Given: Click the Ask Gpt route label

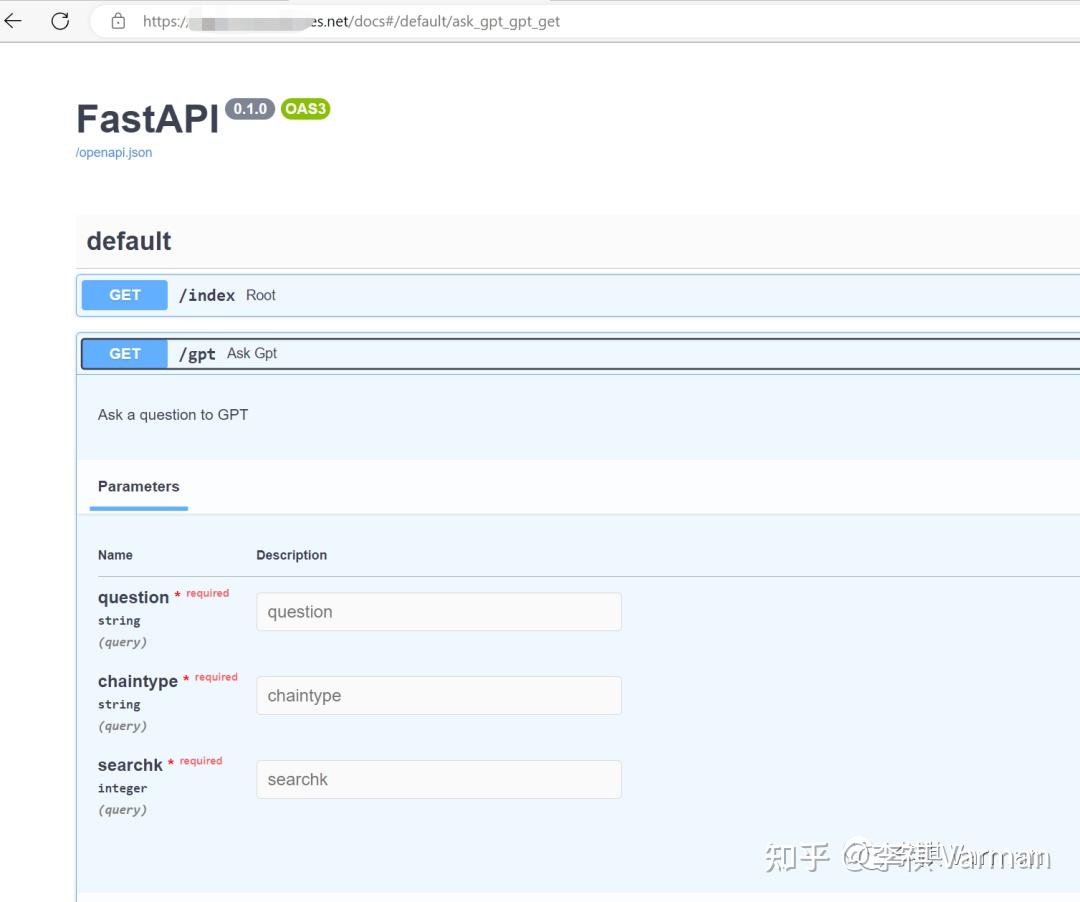Looking at the screenshot, I should 251,353.
